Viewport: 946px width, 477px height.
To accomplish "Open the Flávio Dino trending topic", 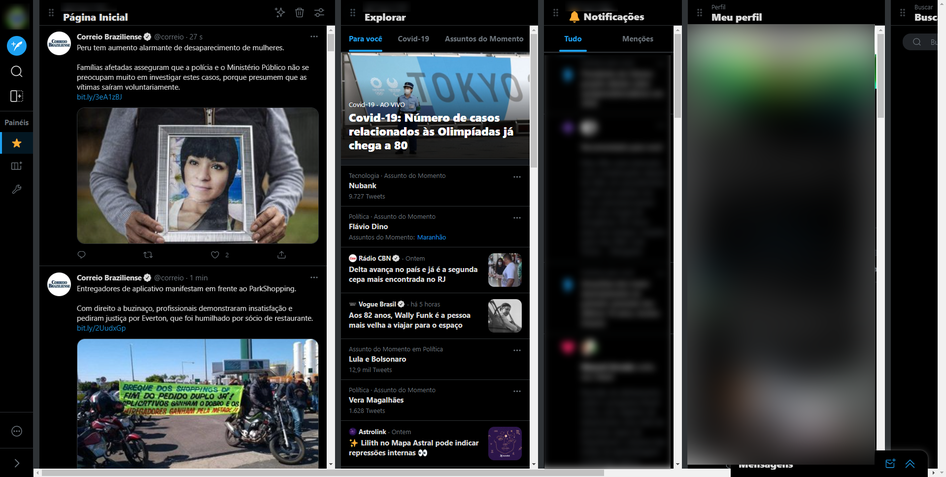I will click(435, 227).
